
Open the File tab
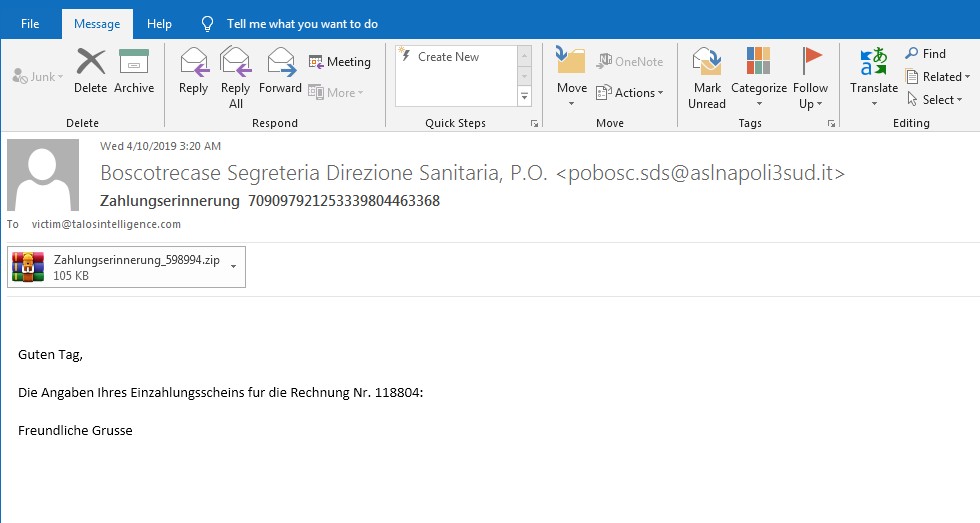[30, 24]
